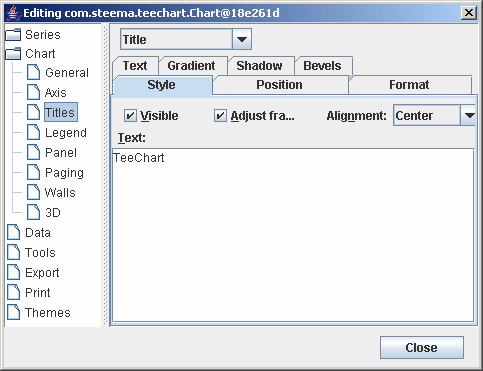Click the split pane divider handle
The height and width of the screenshot is (371, 483).
point(106,175)
